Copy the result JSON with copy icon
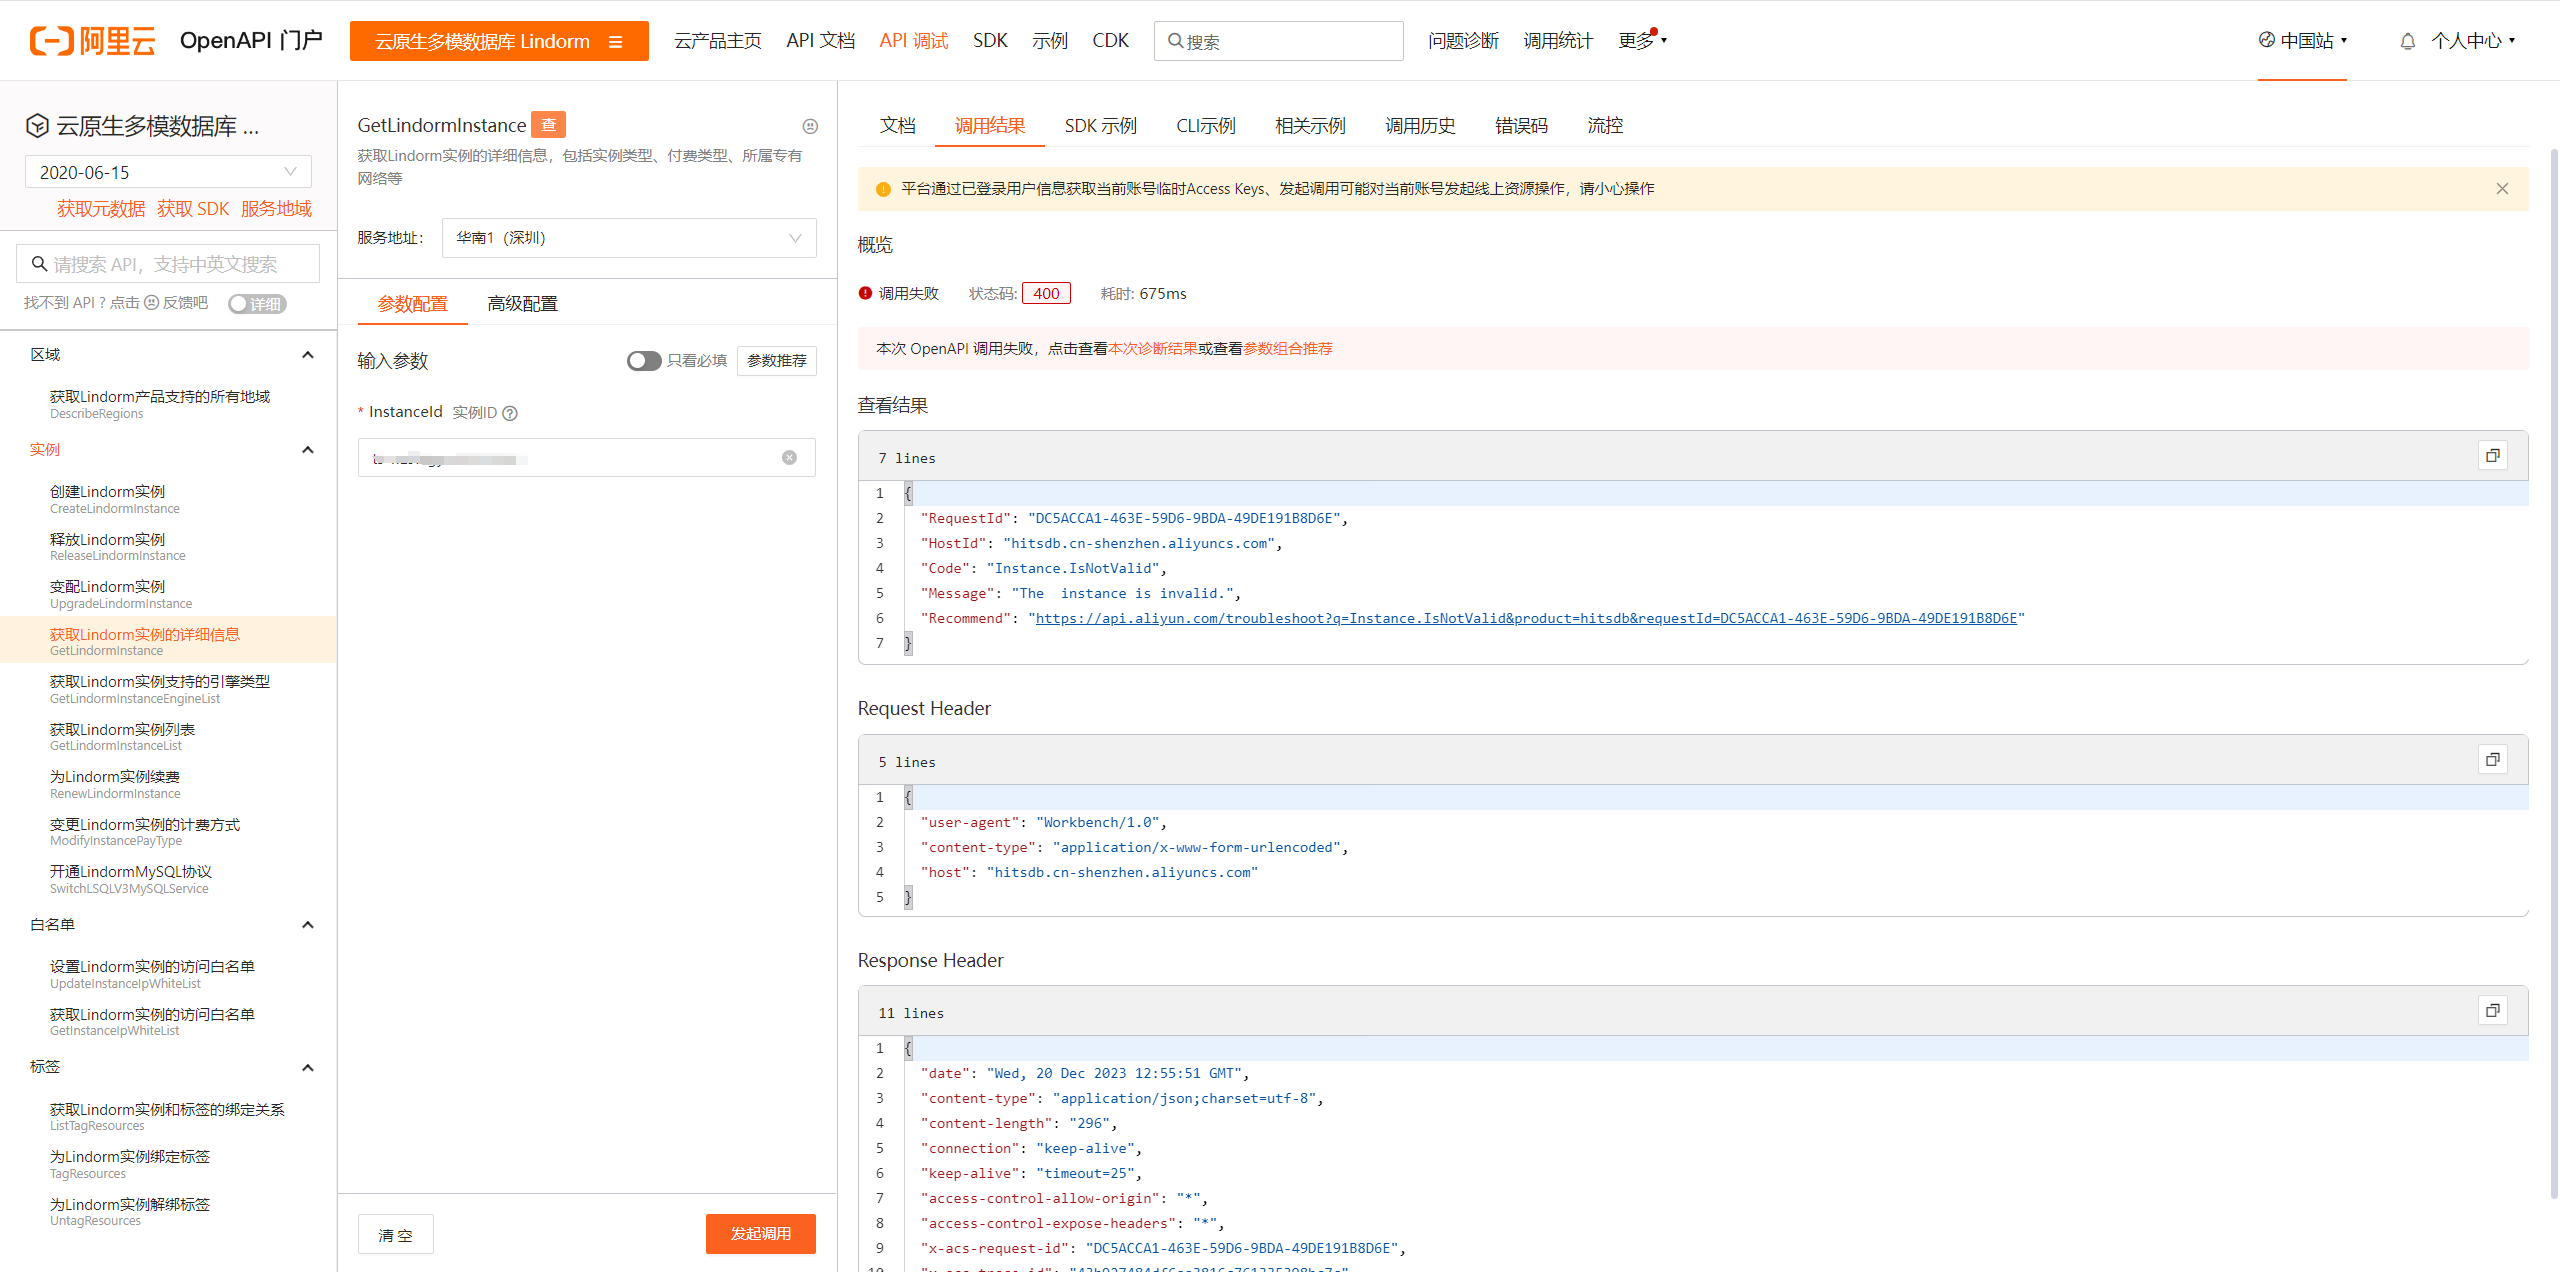Screen dimensions: 2560x1272 [x=2492, y=456]
